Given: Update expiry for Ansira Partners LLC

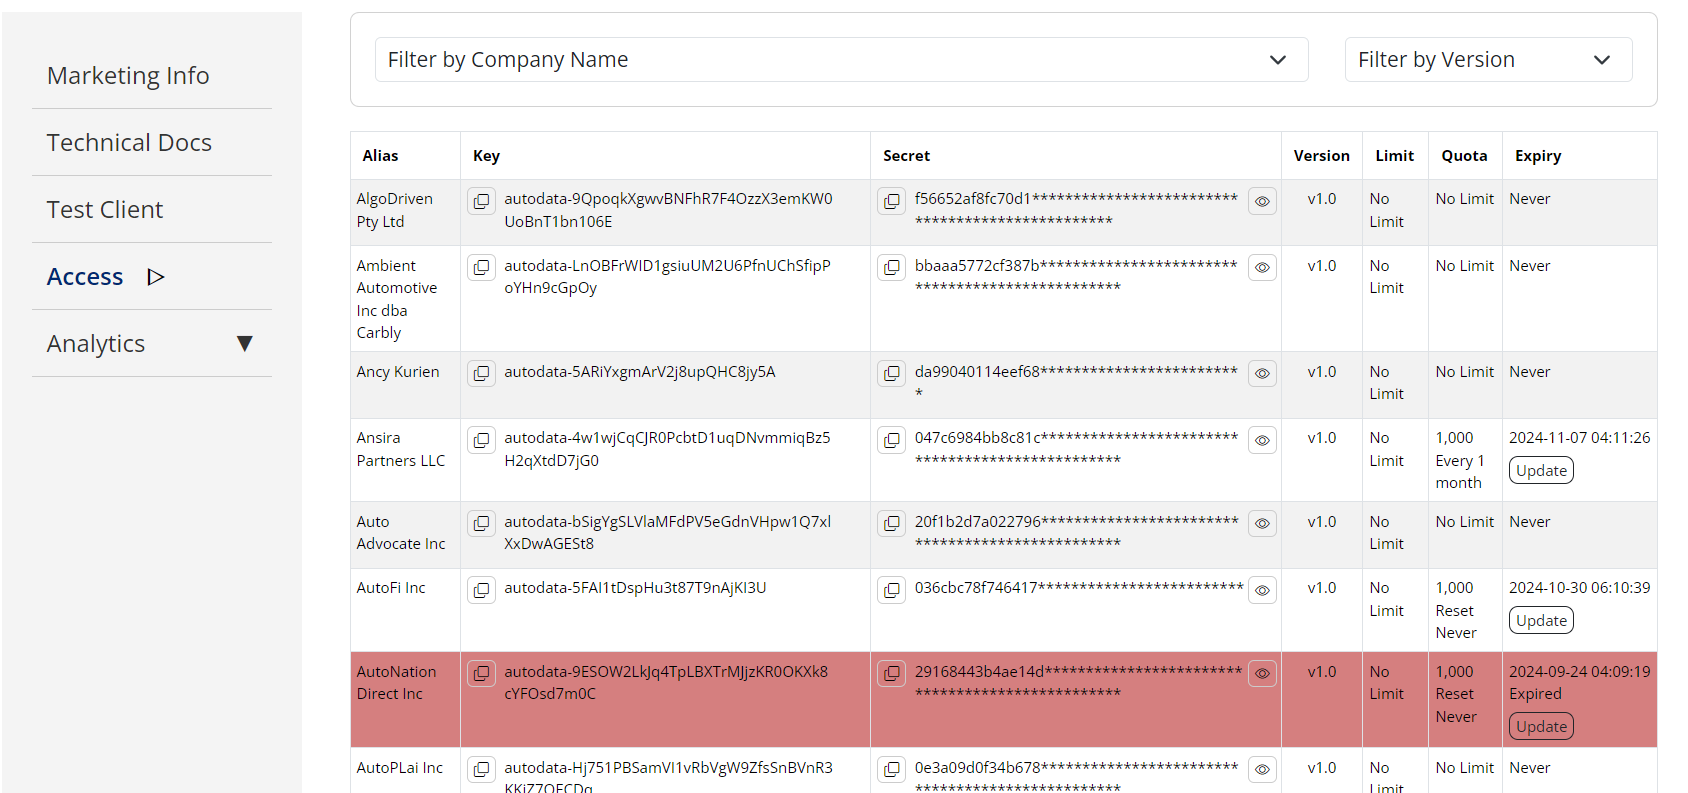Looking at the screenshot, I should point(1540,471).
